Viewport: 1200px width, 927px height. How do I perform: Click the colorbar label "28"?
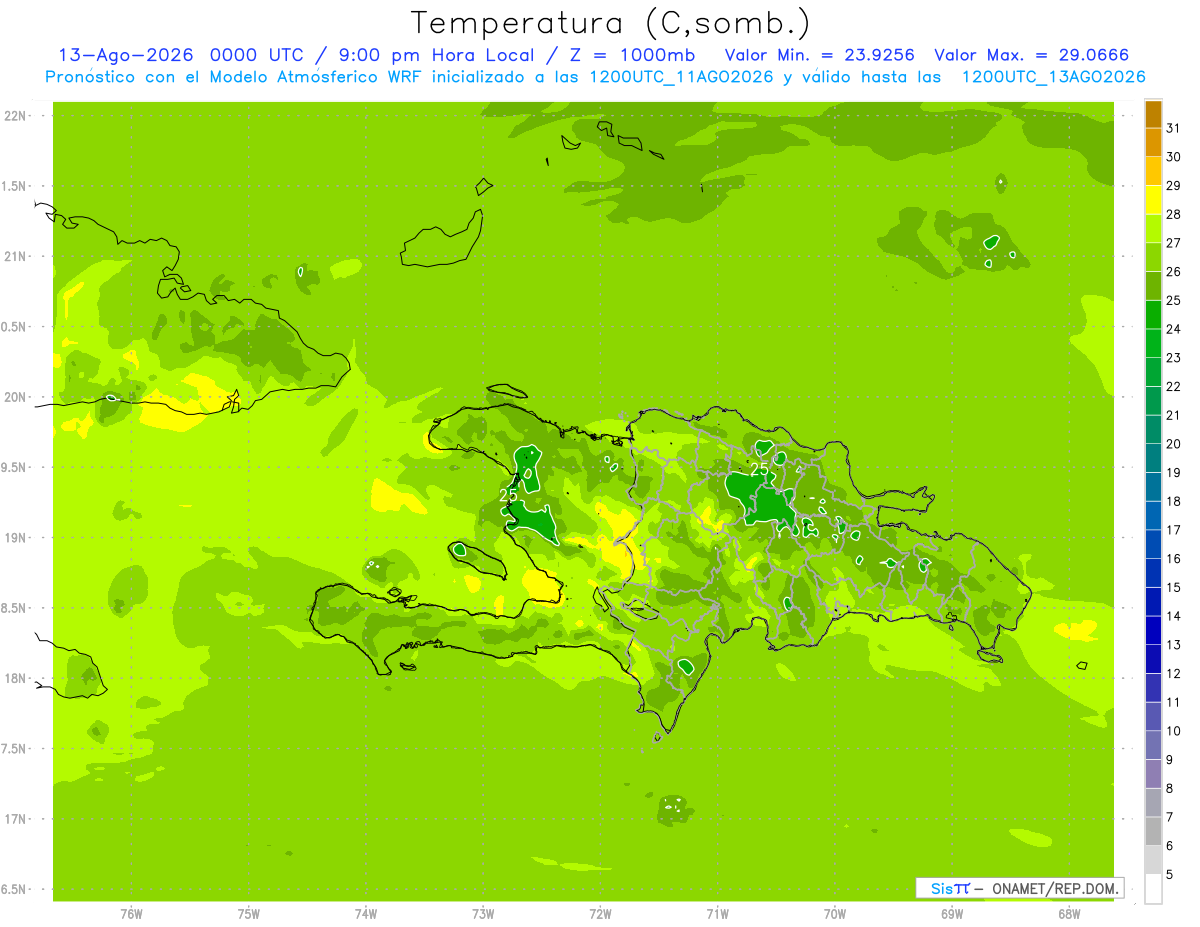1173,214
